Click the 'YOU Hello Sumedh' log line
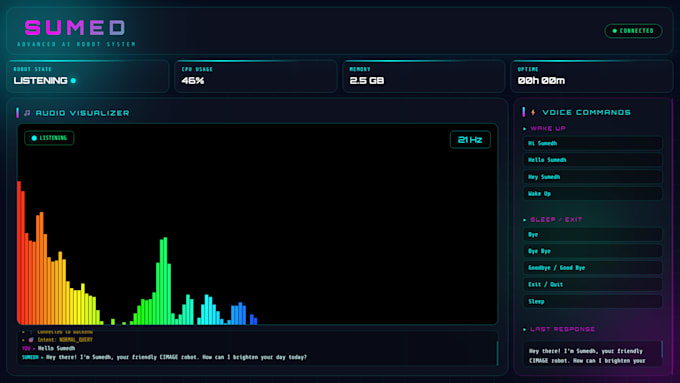The height and width of the screenshot is (383, 680). pyautogui.click(x=48, y=348)
